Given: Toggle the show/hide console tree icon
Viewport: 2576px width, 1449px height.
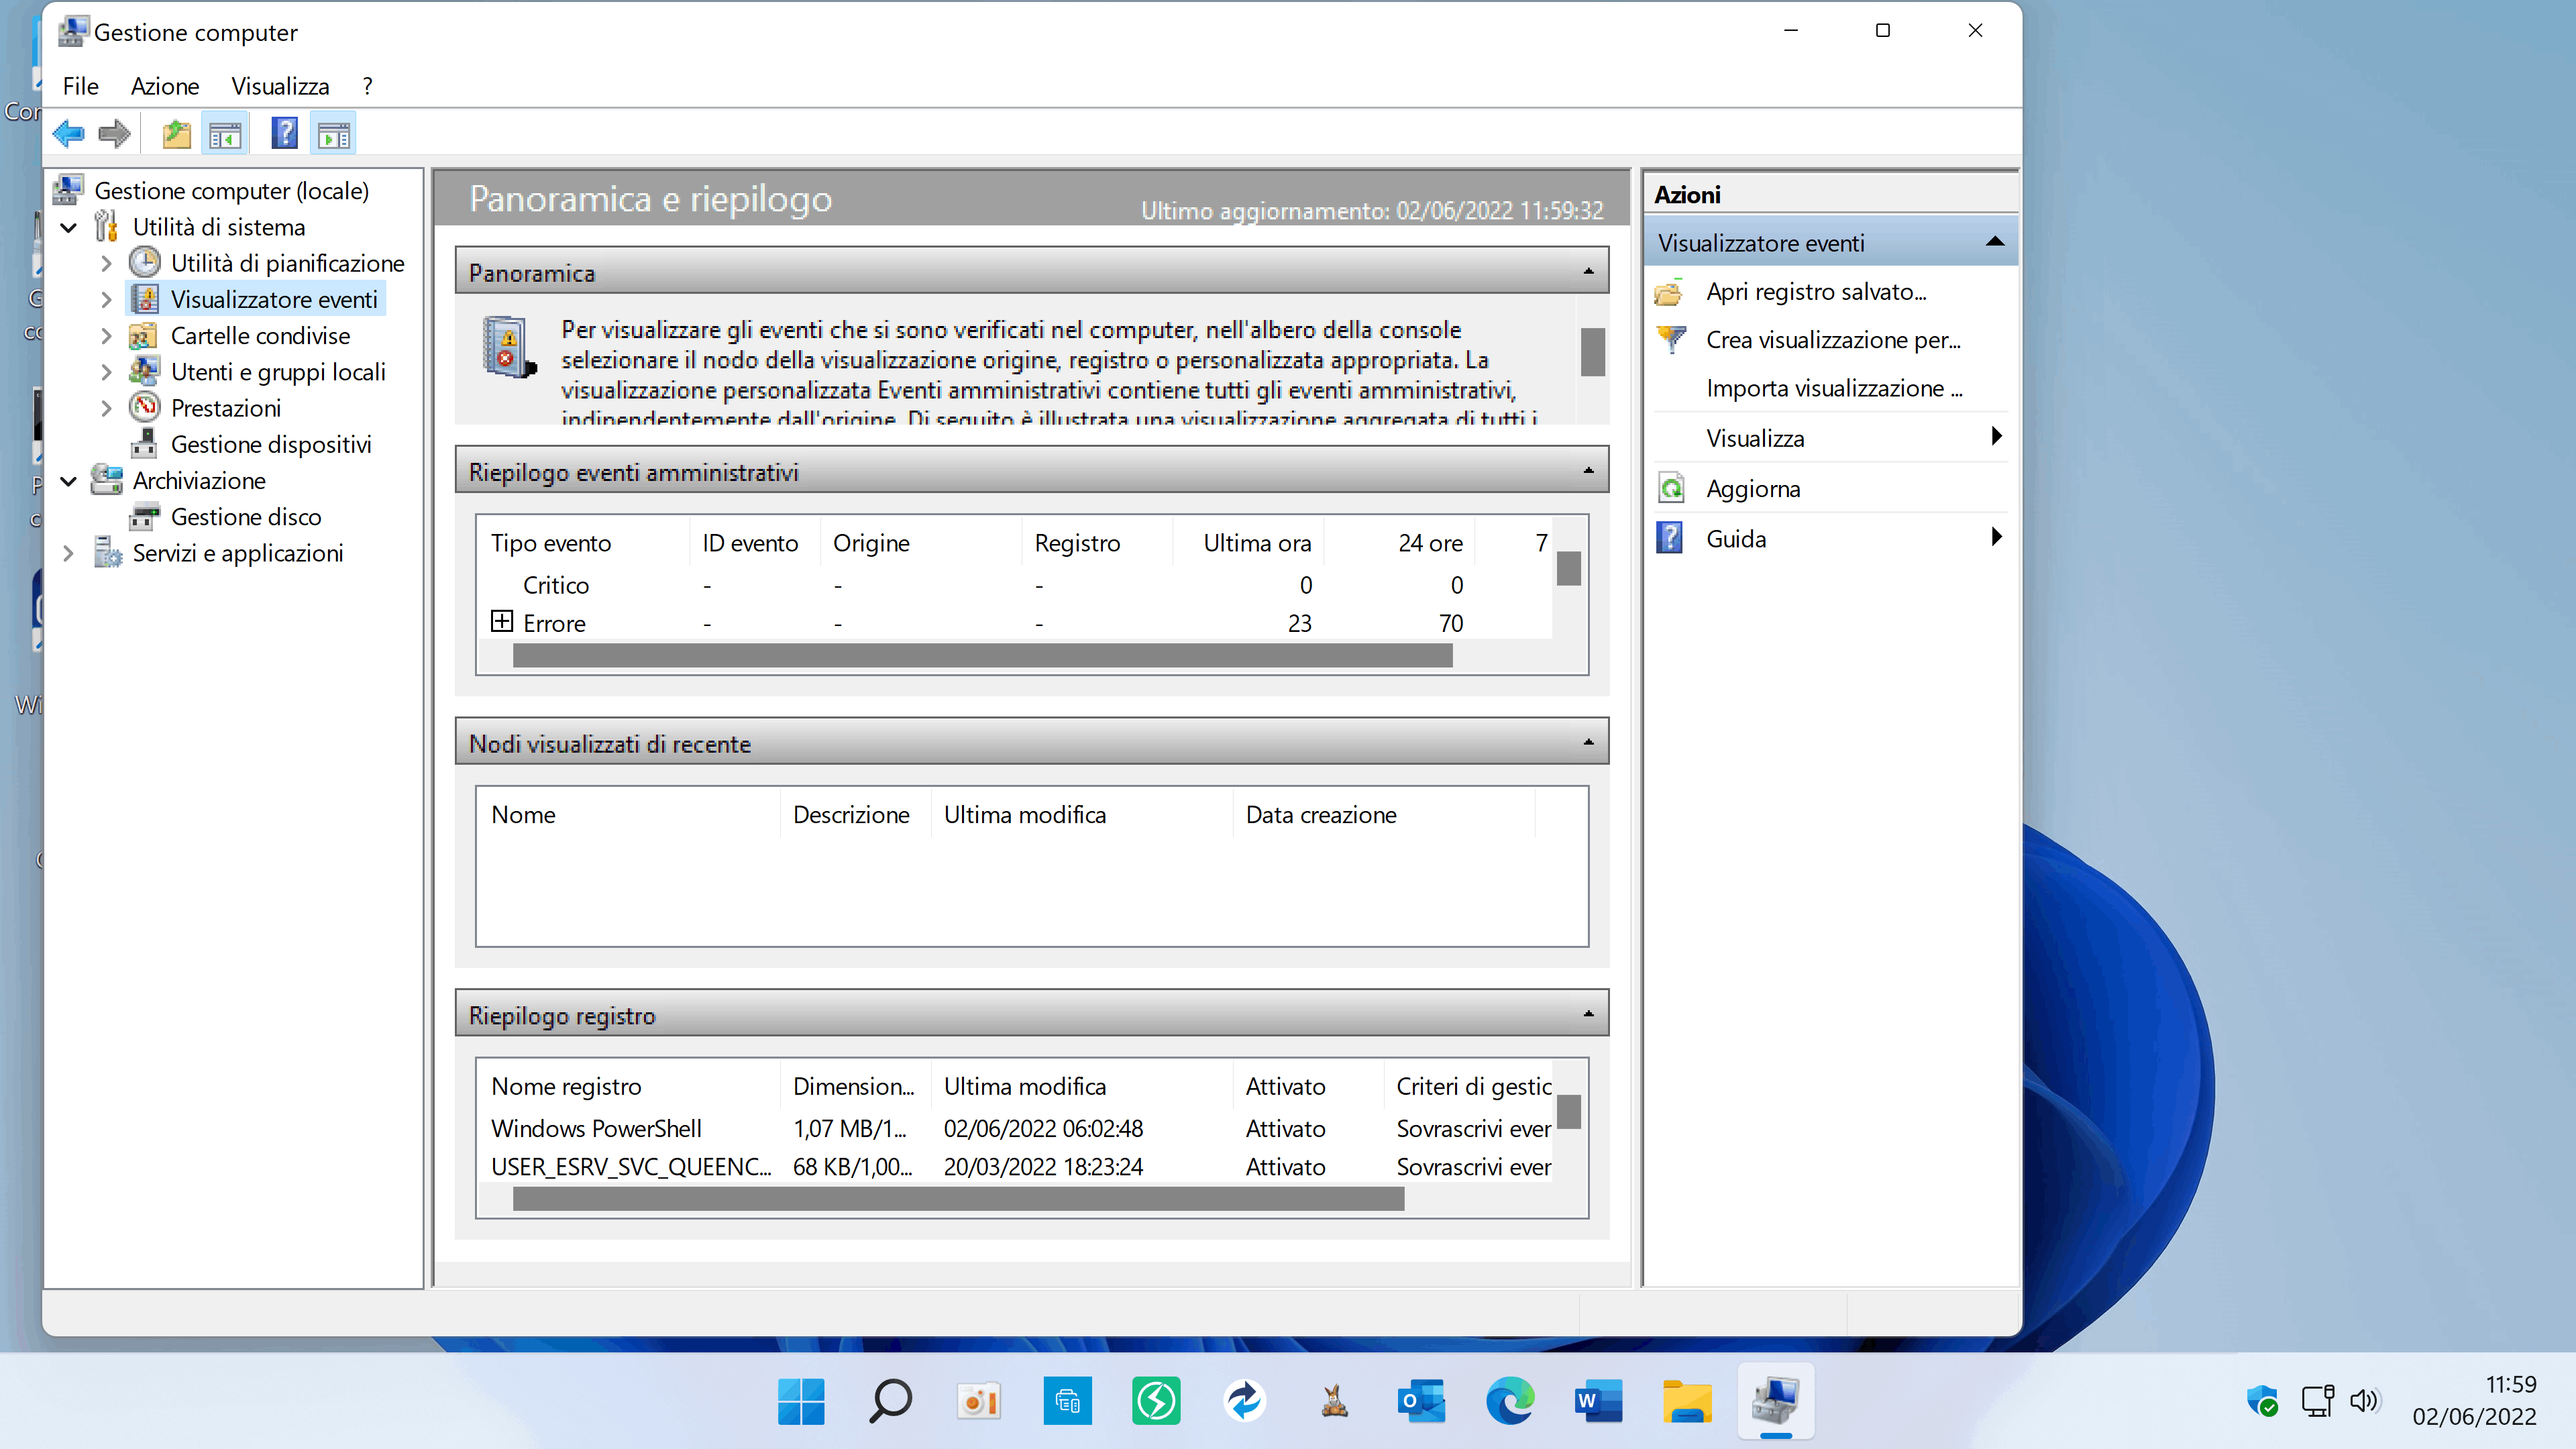Looking at the screenshot, I should tap(225, 133).
